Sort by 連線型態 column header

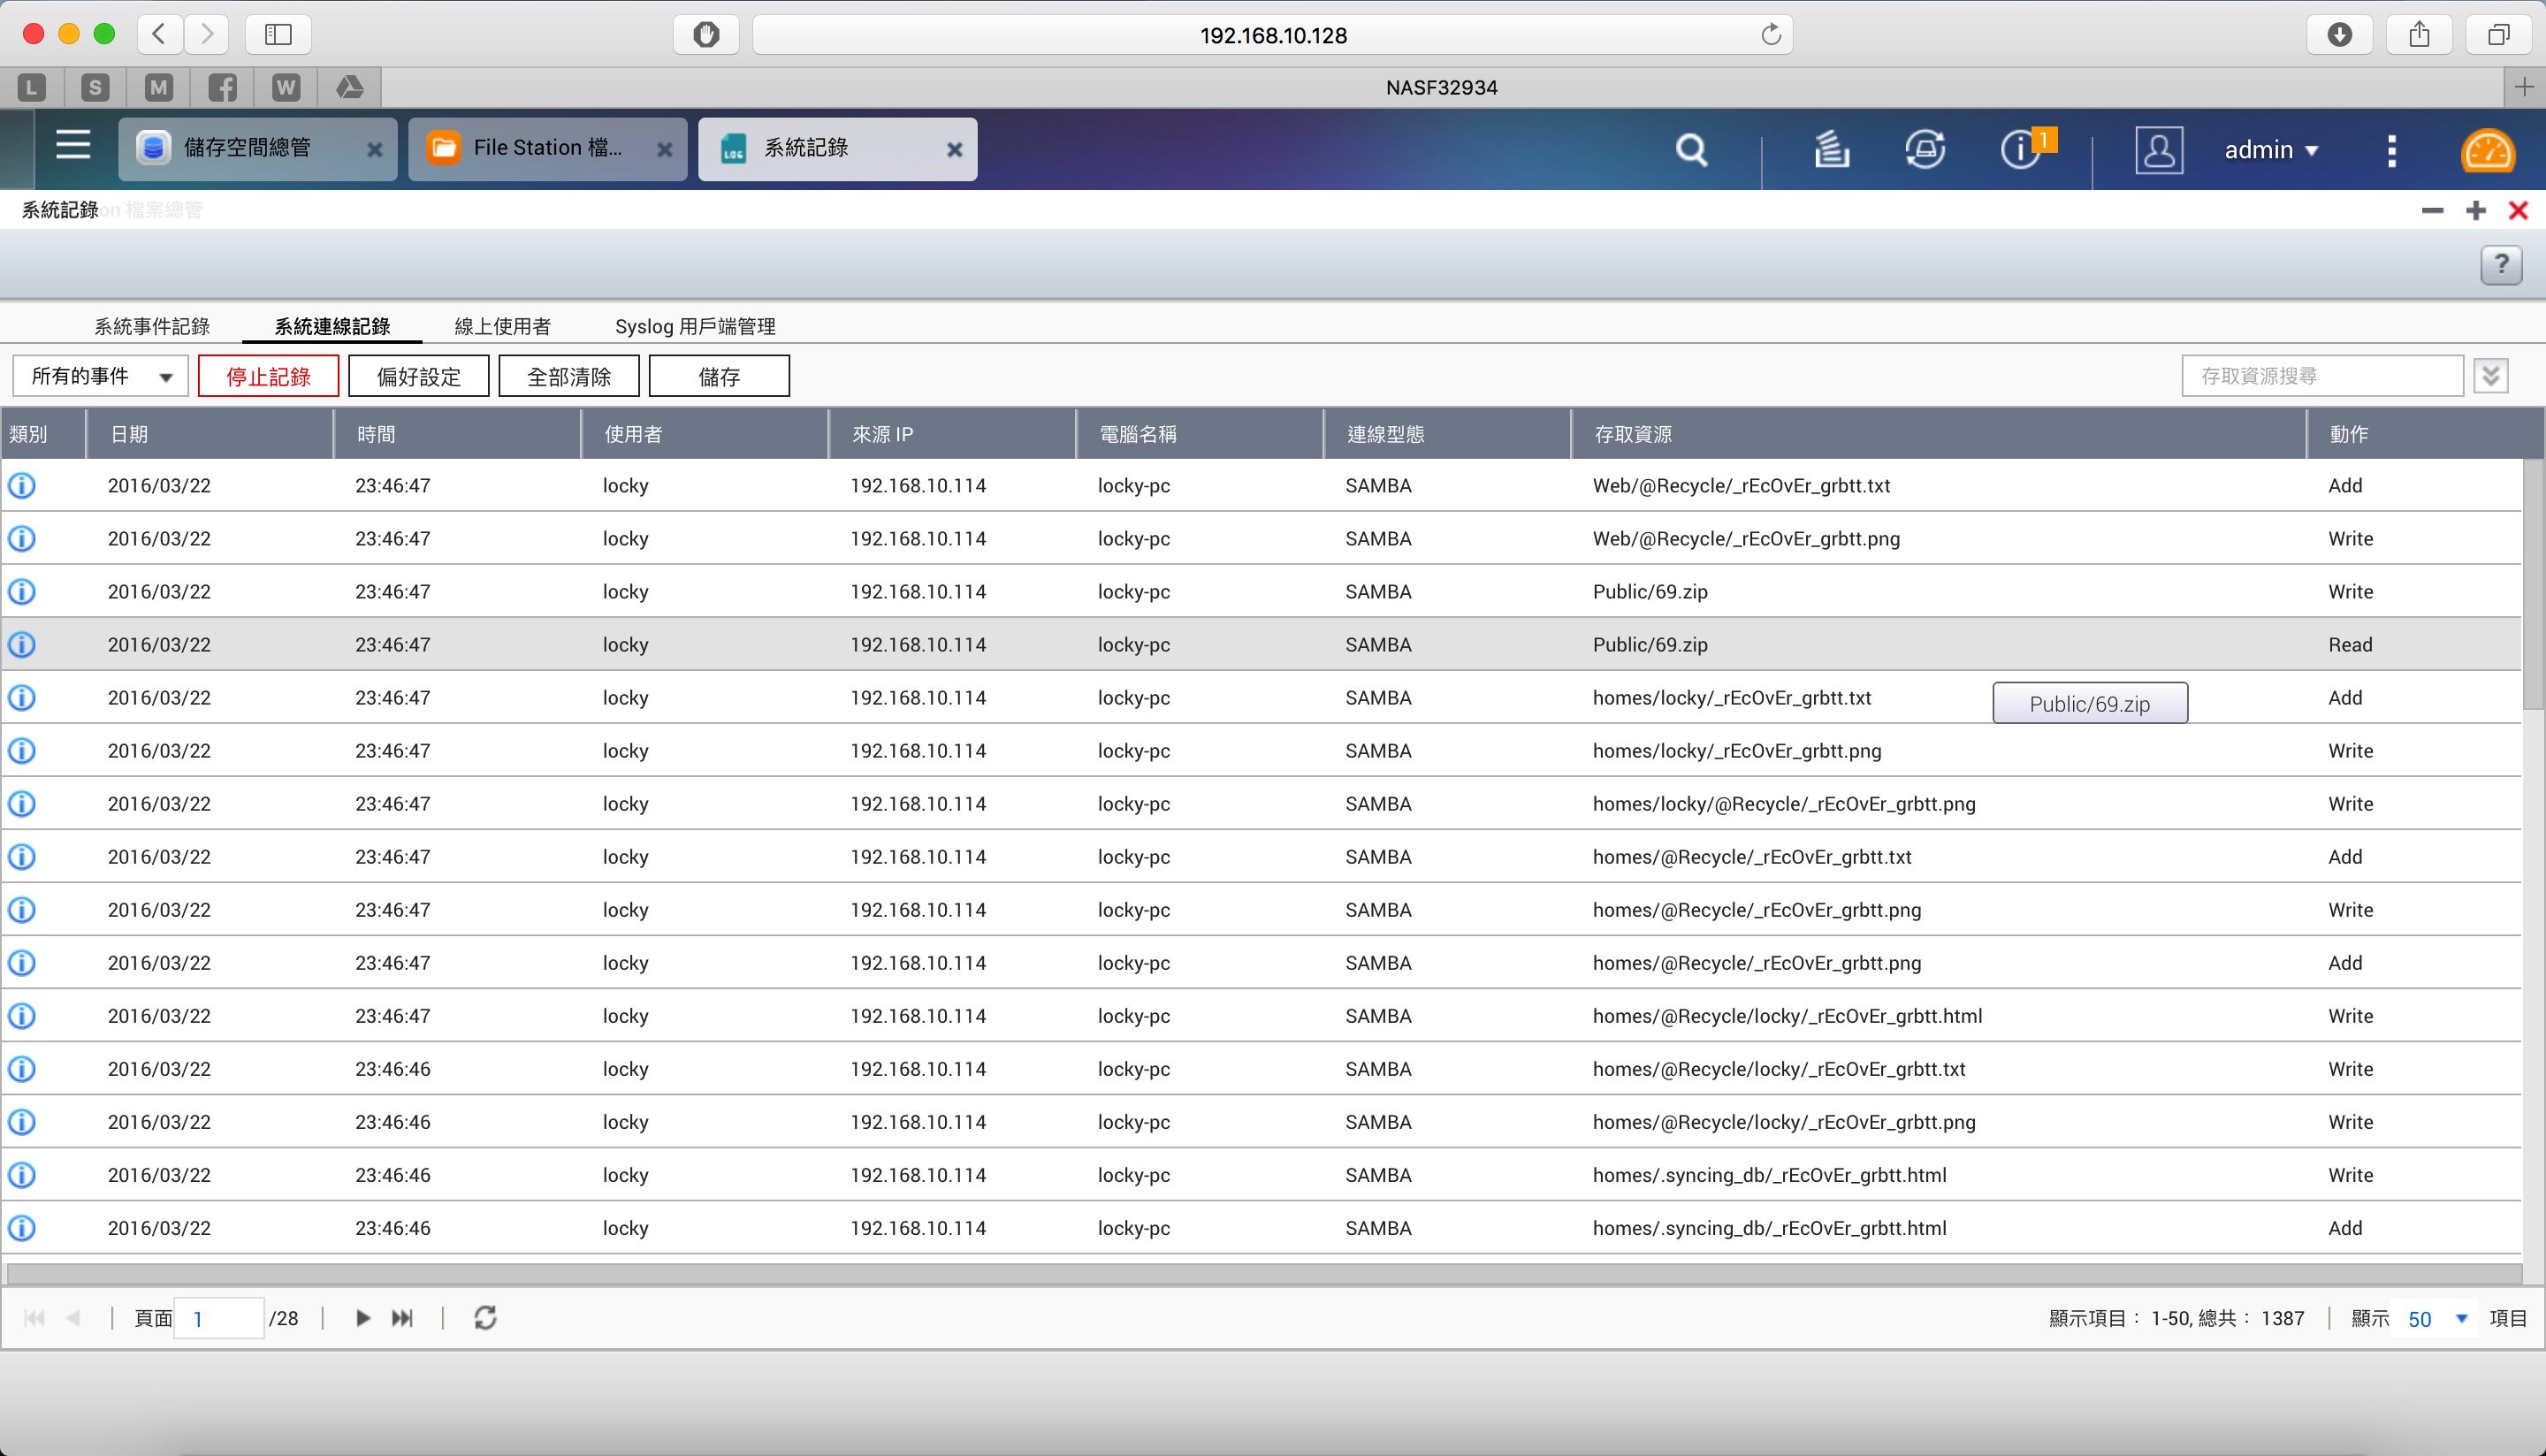pos(1447,434)
